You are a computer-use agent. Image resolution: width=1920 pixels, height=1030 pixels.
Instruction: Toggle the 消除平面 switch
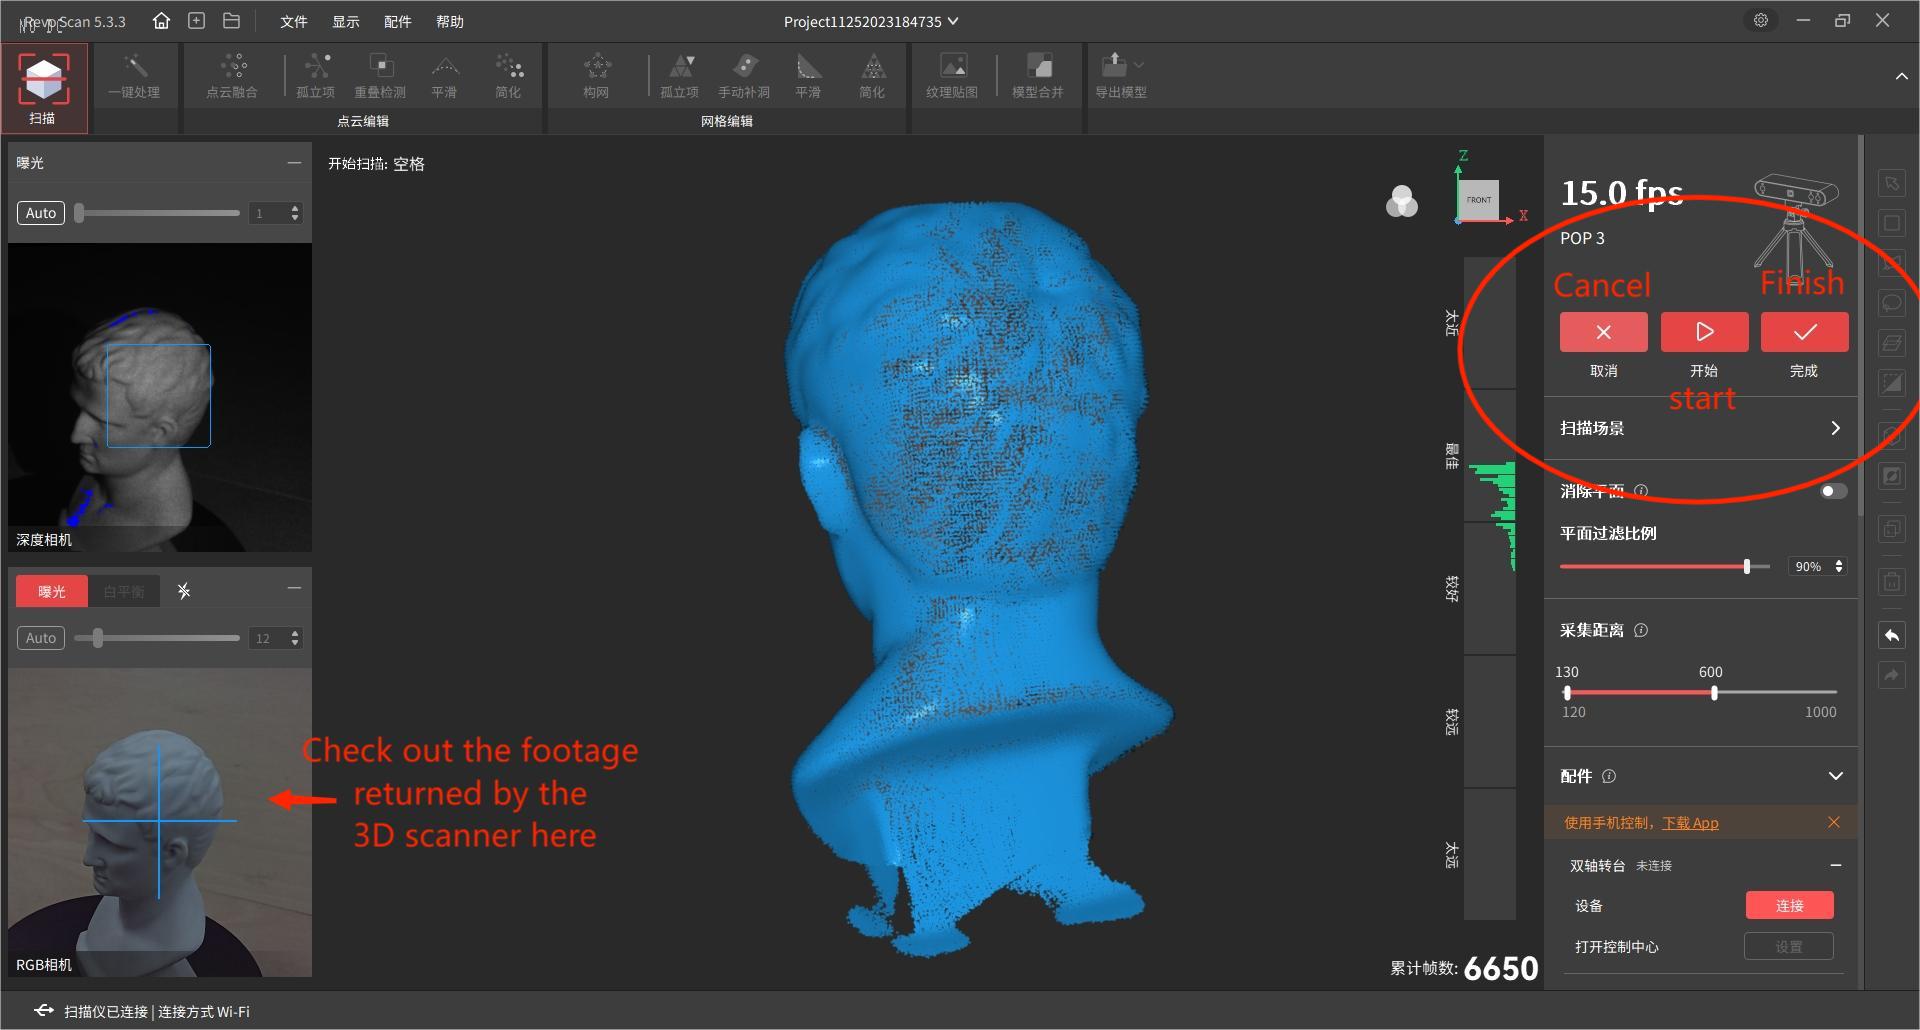click(x=1833, y=491)
